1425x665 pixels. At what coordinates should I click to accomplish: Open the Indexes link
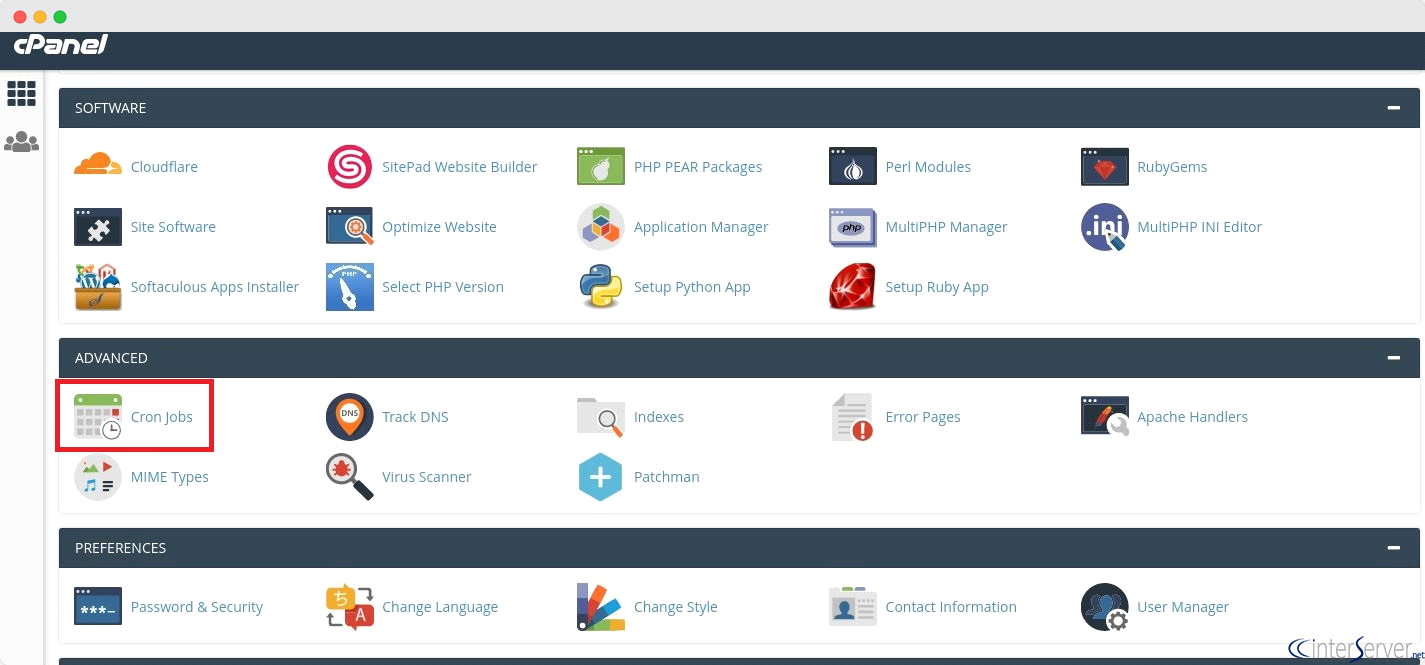[659, 417]
